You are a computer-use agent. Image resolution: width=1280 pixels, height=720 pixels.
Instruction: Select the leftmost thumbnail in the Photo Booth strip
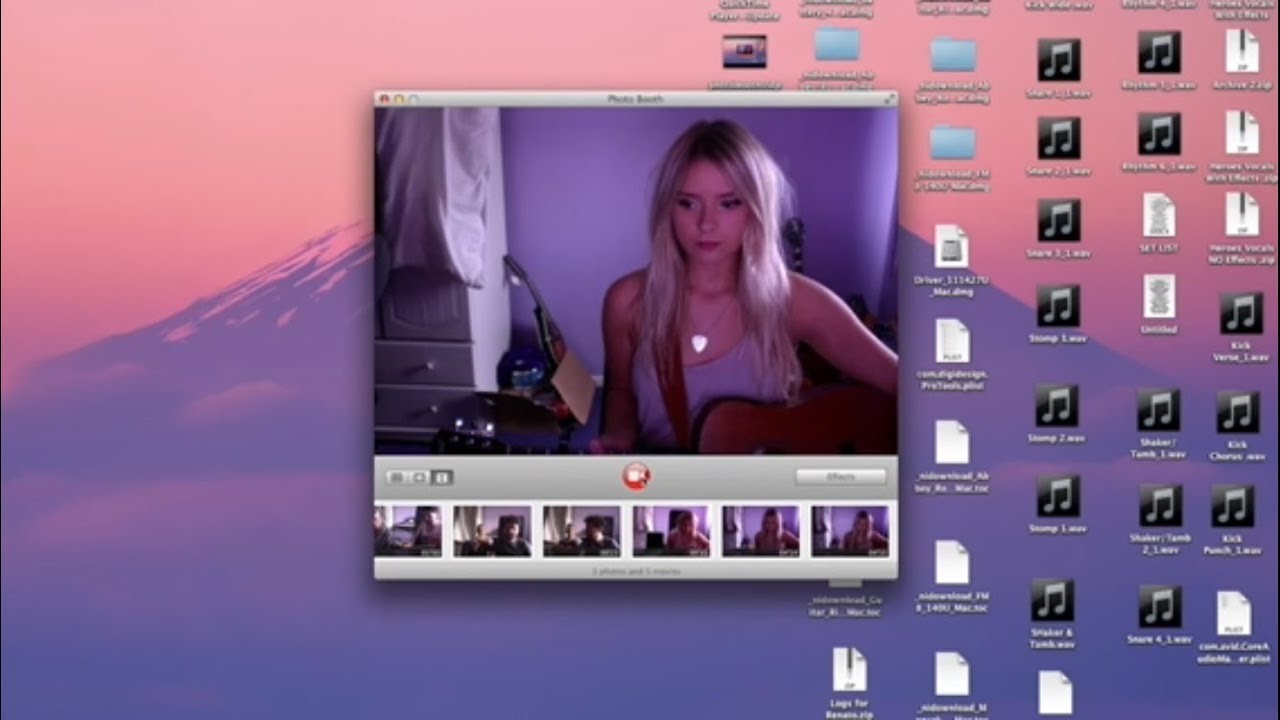click(407, 530)
